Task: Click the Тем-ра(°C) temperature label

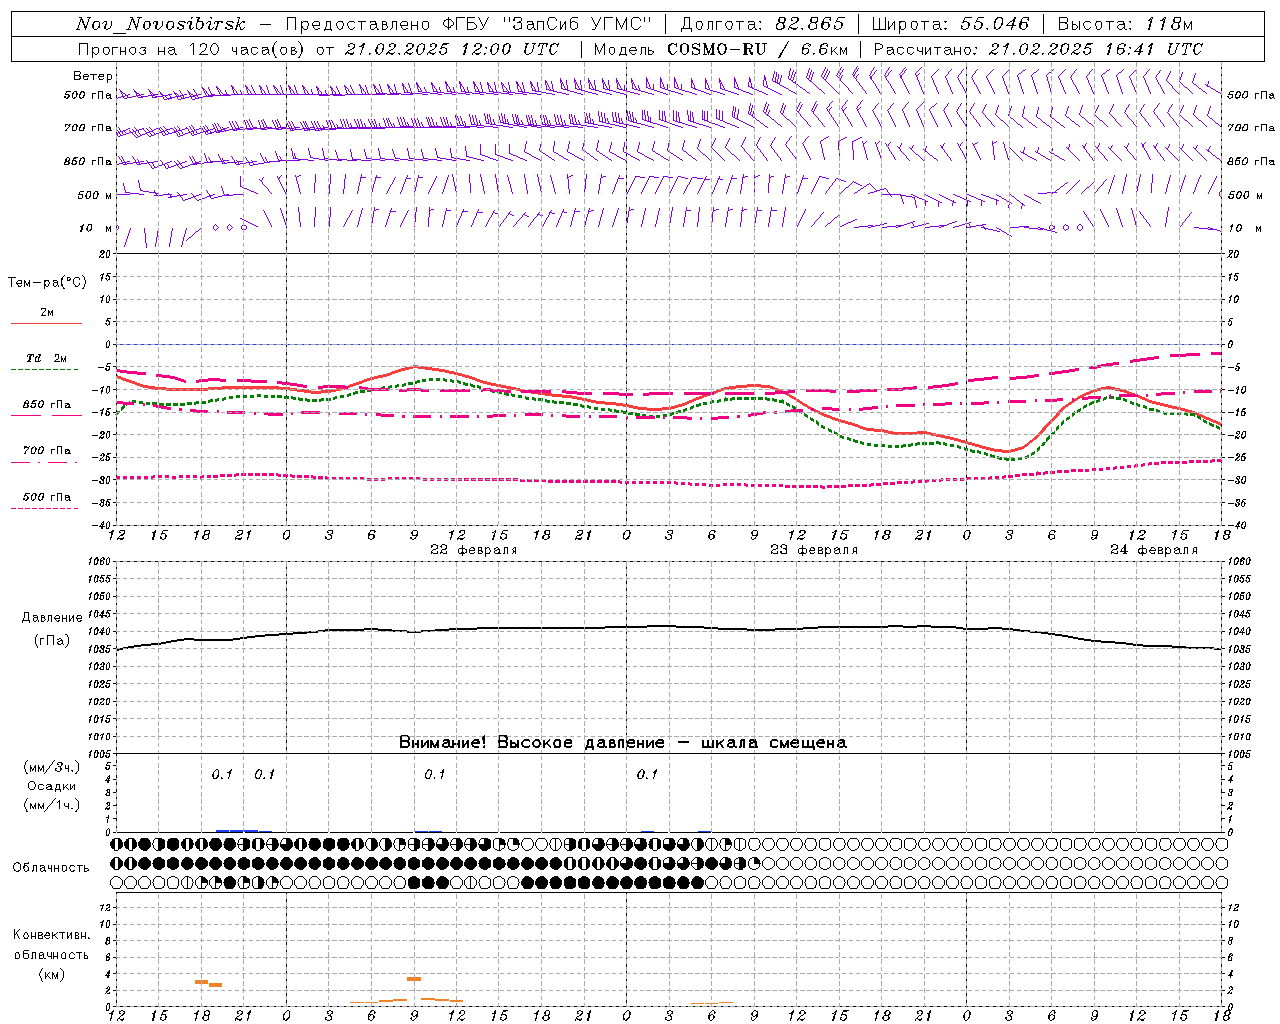Action: coord(47,283)
